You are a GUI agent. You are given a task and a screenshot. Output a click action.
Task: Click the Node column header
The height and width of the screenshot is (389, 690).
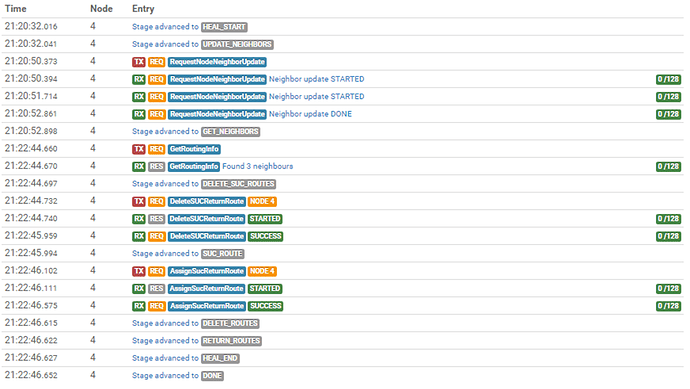(101, 9)
